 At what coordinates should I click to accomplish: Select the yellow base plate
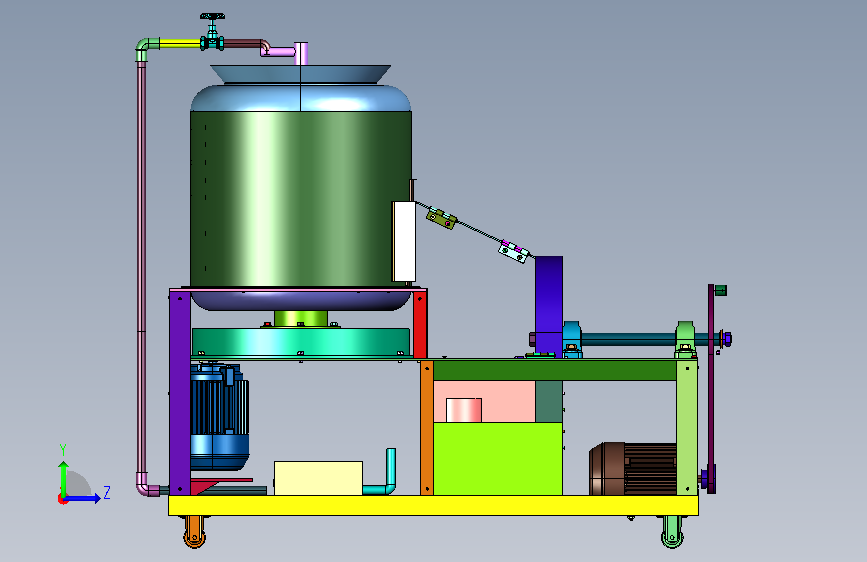434,506
